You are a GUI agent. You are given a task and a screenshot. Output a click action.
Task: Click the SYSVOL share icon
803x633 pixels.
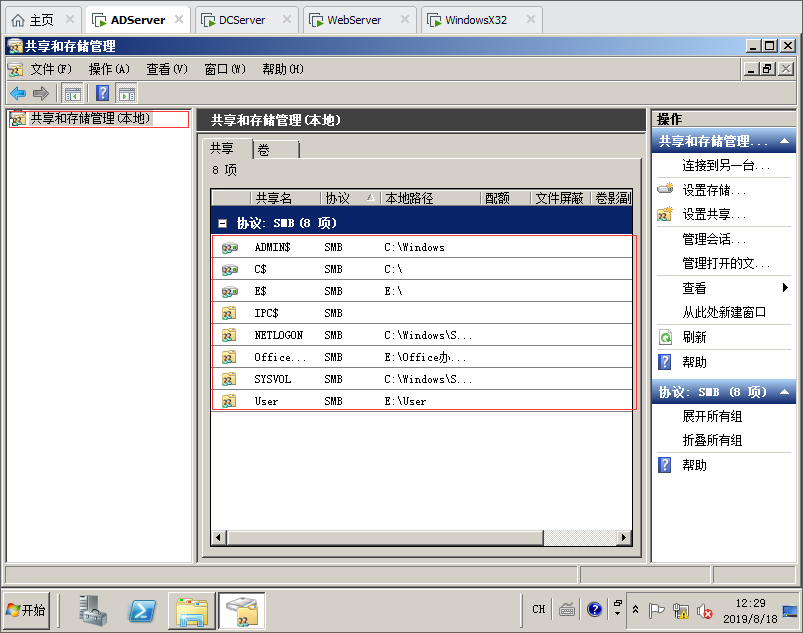coord(229,379)
